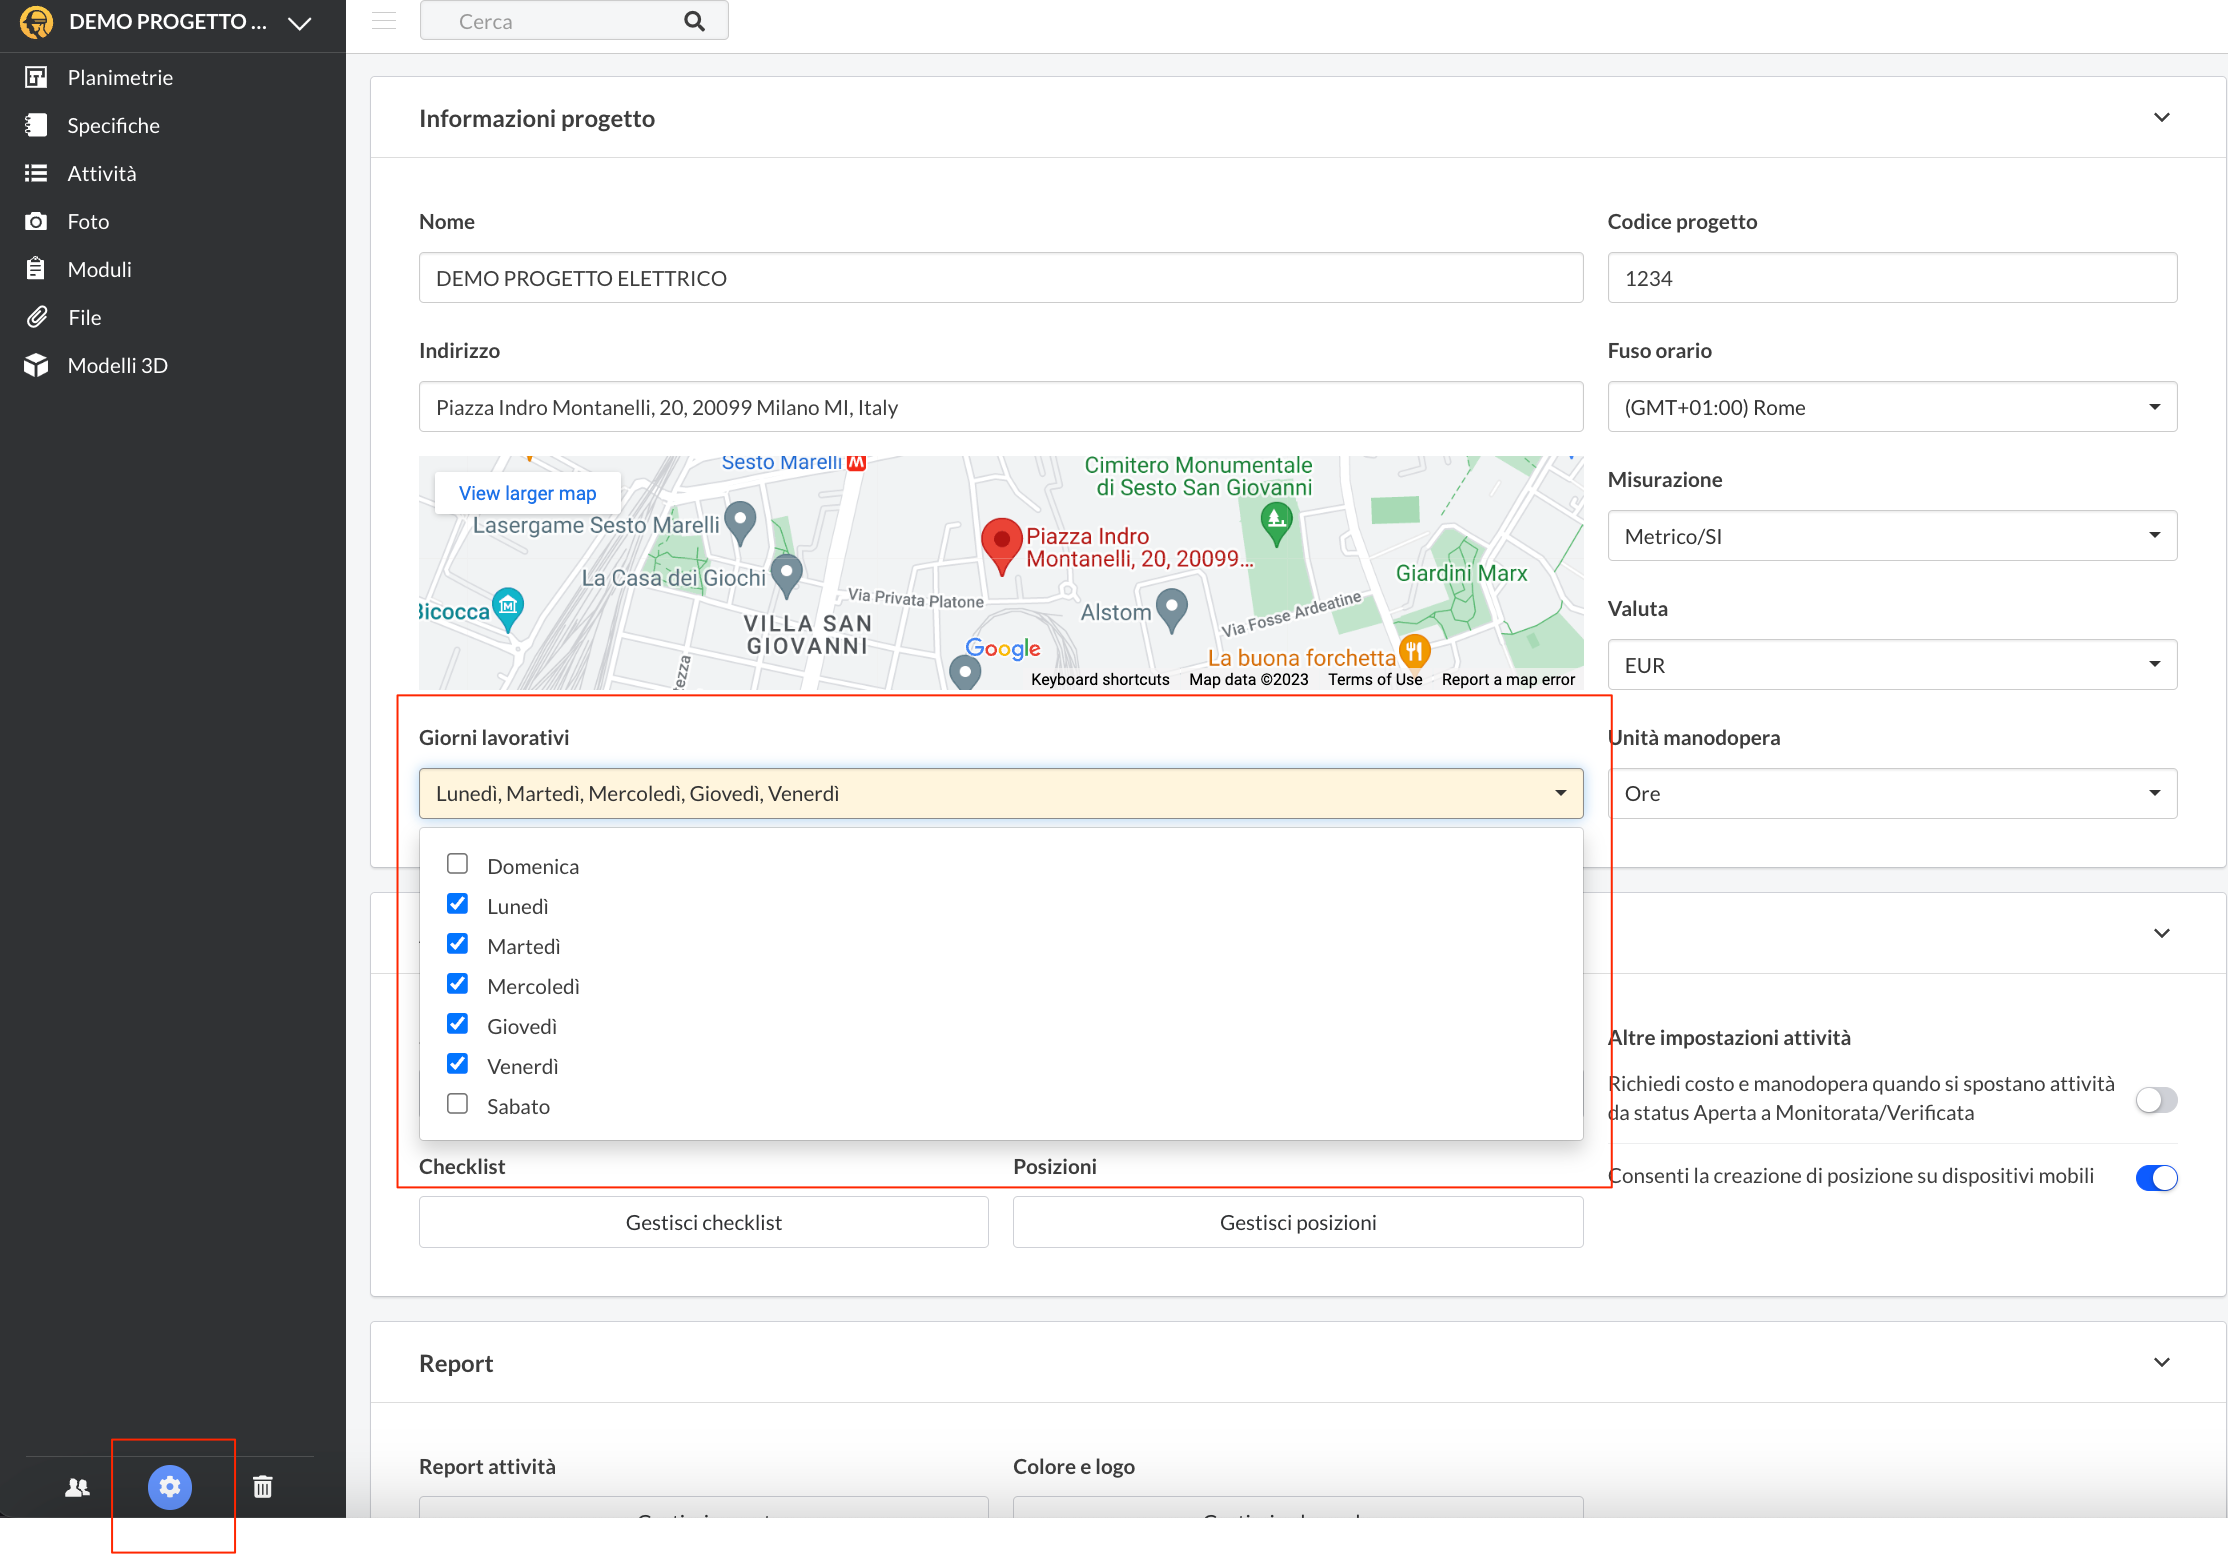Click the red Piazza Indro Montanelli pin
The height and width of the screenshot is (1554, 2228).
point(1001,546)
